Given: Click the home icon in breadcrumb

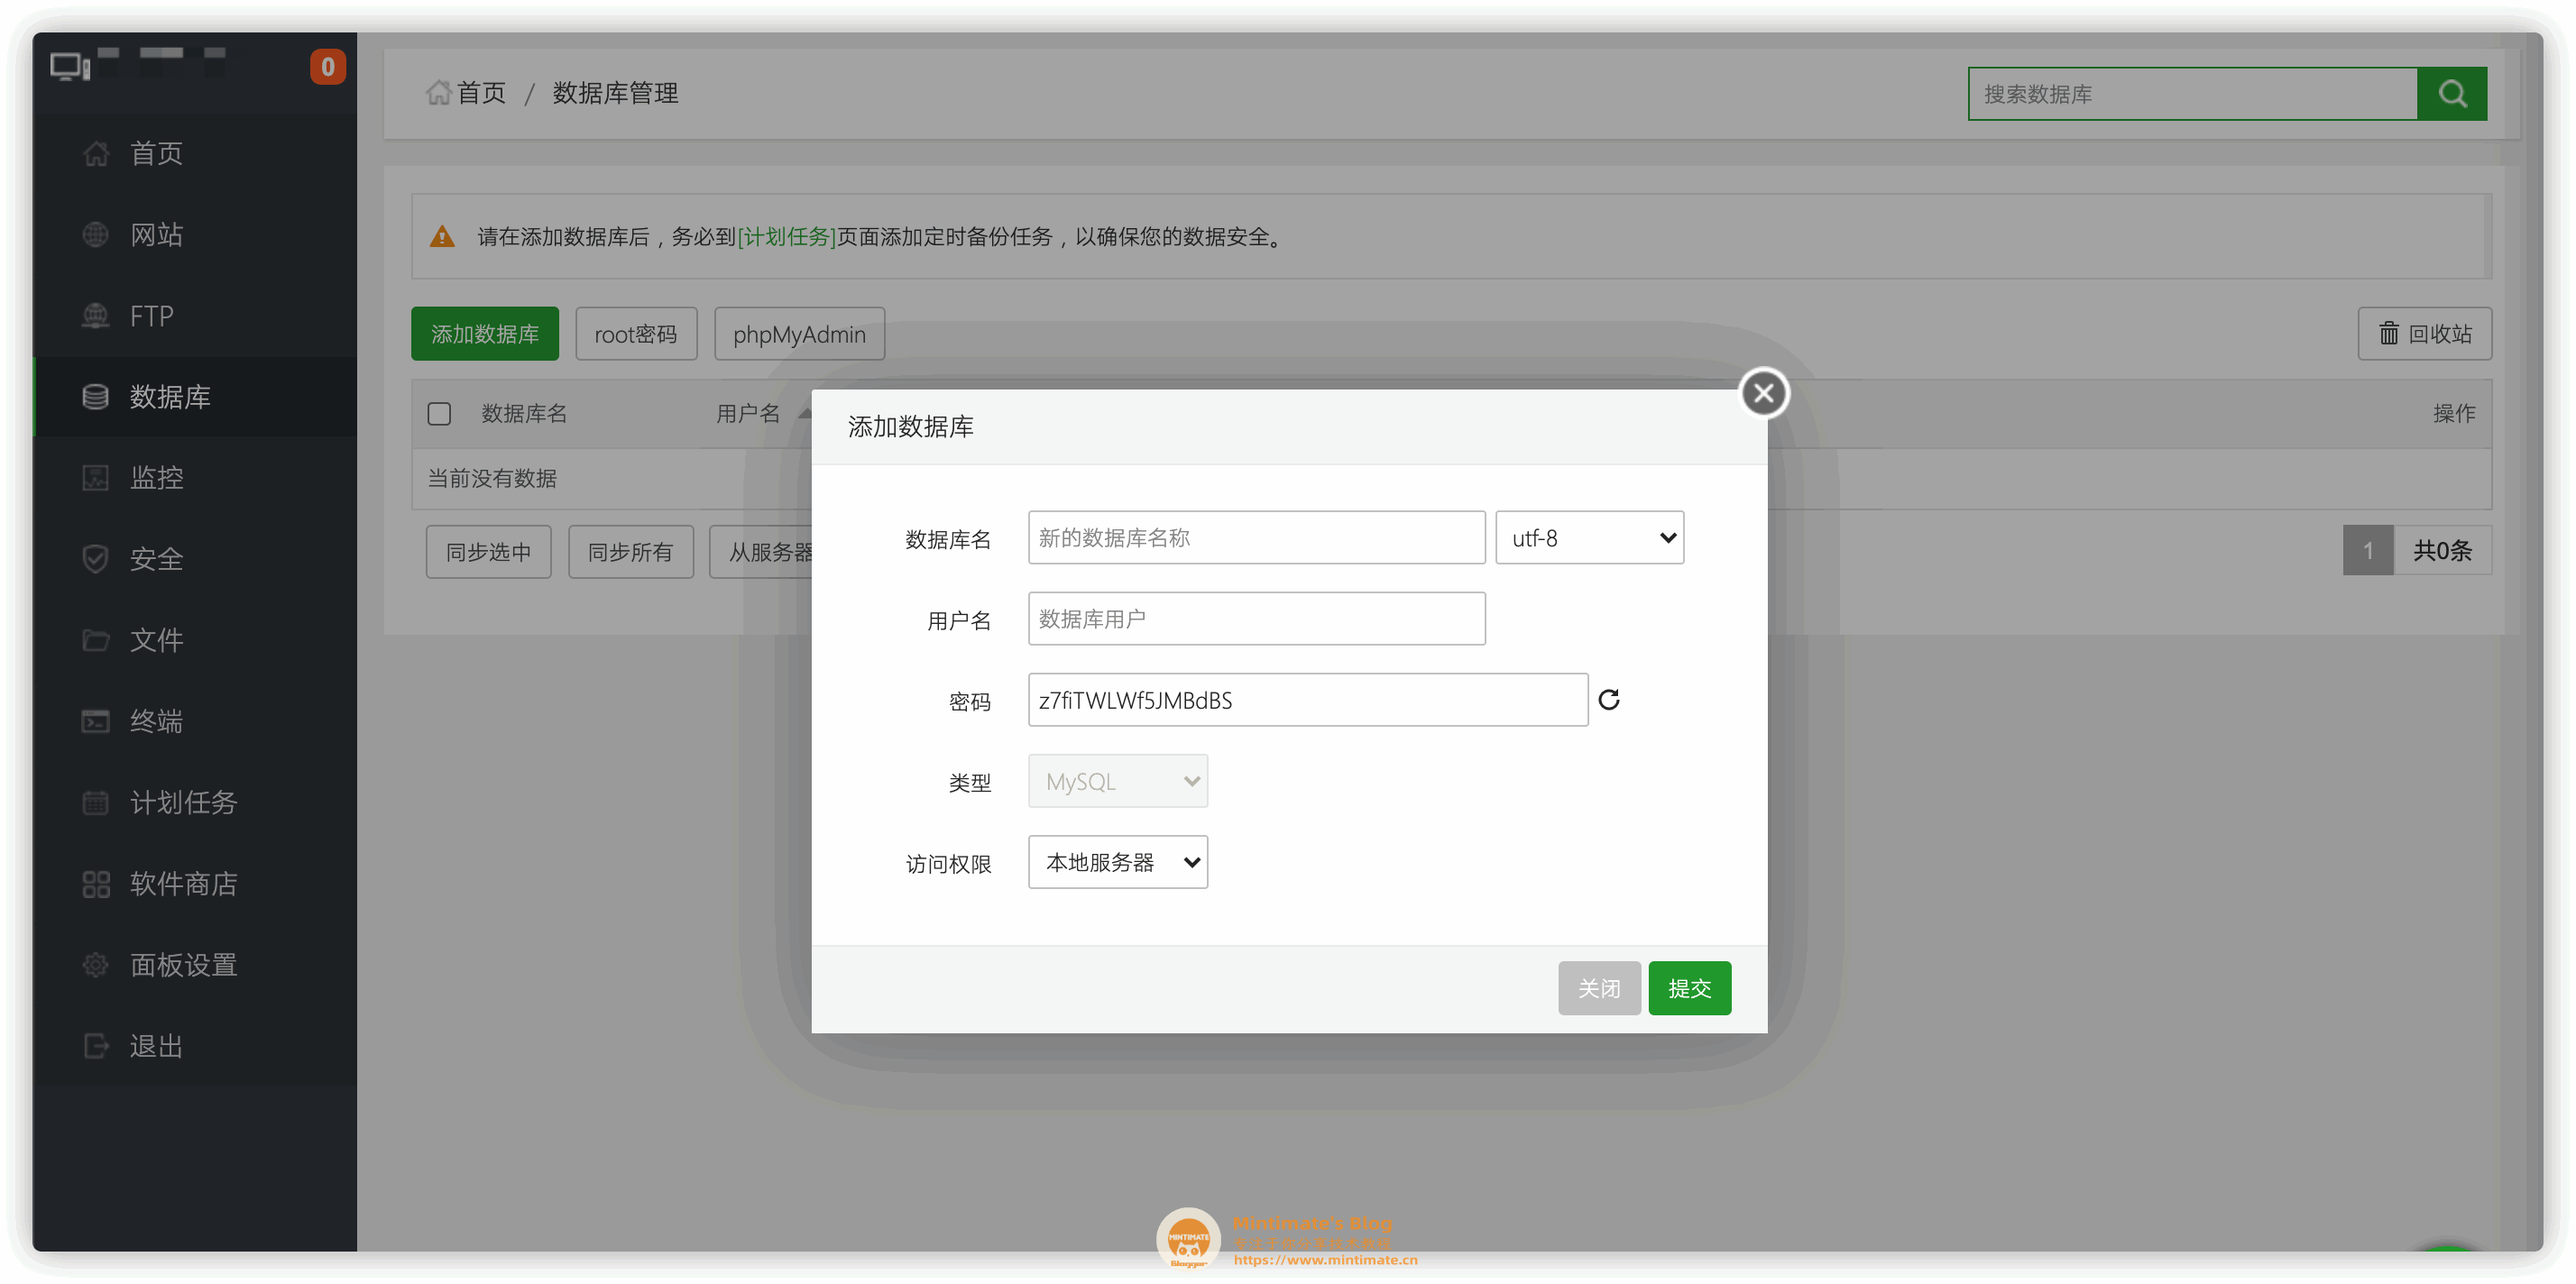Looking at the screenshot, I should click(x=438, y=93).
